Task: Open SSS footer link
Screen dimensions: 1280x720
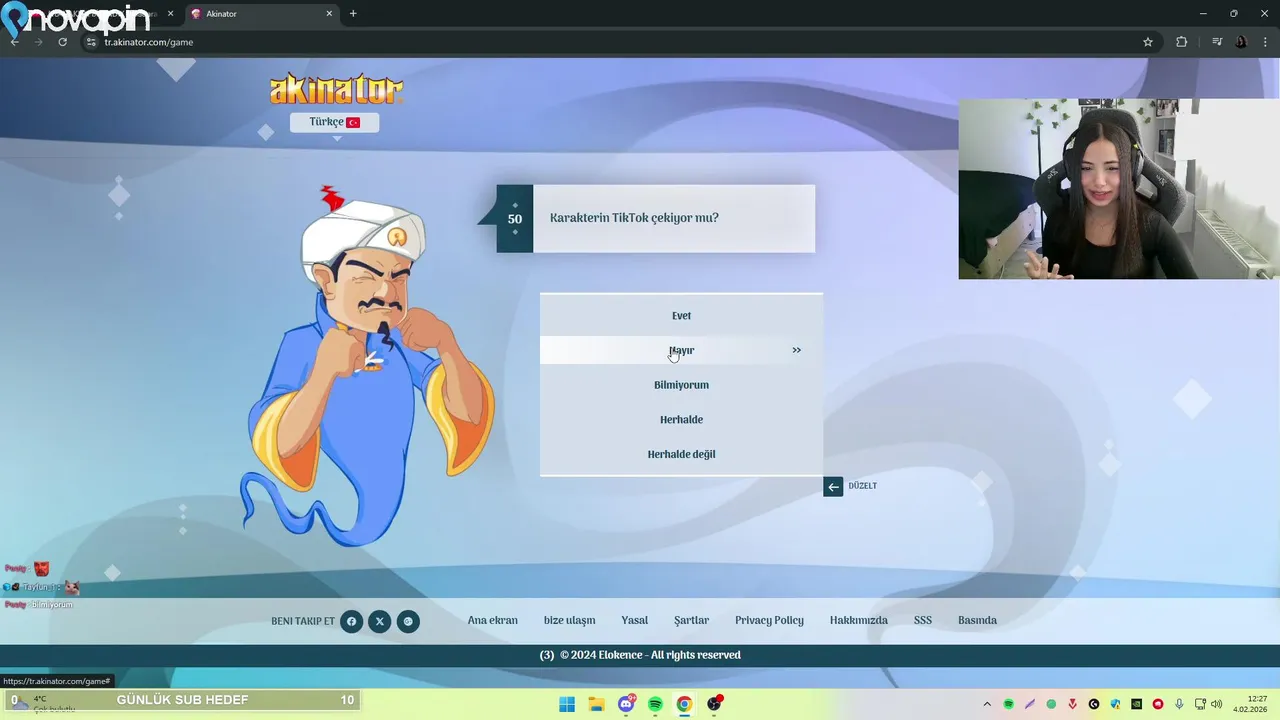Action: (923, 621)
